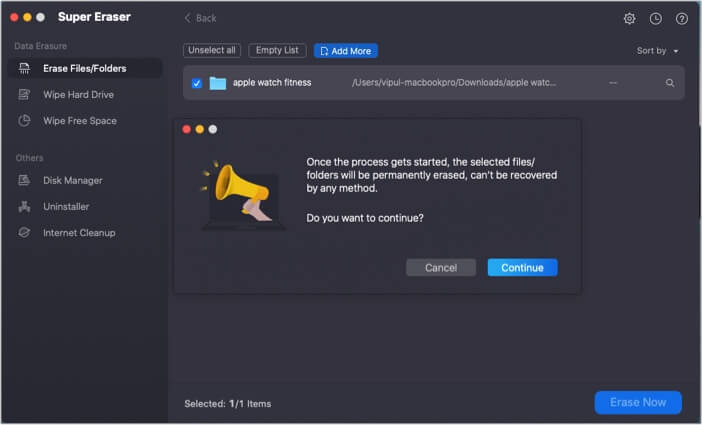Image resolution: width=702 pixels, height=425 pixels.
Task: Click the Disk Manager icon
Action: [x=24, y=180]
